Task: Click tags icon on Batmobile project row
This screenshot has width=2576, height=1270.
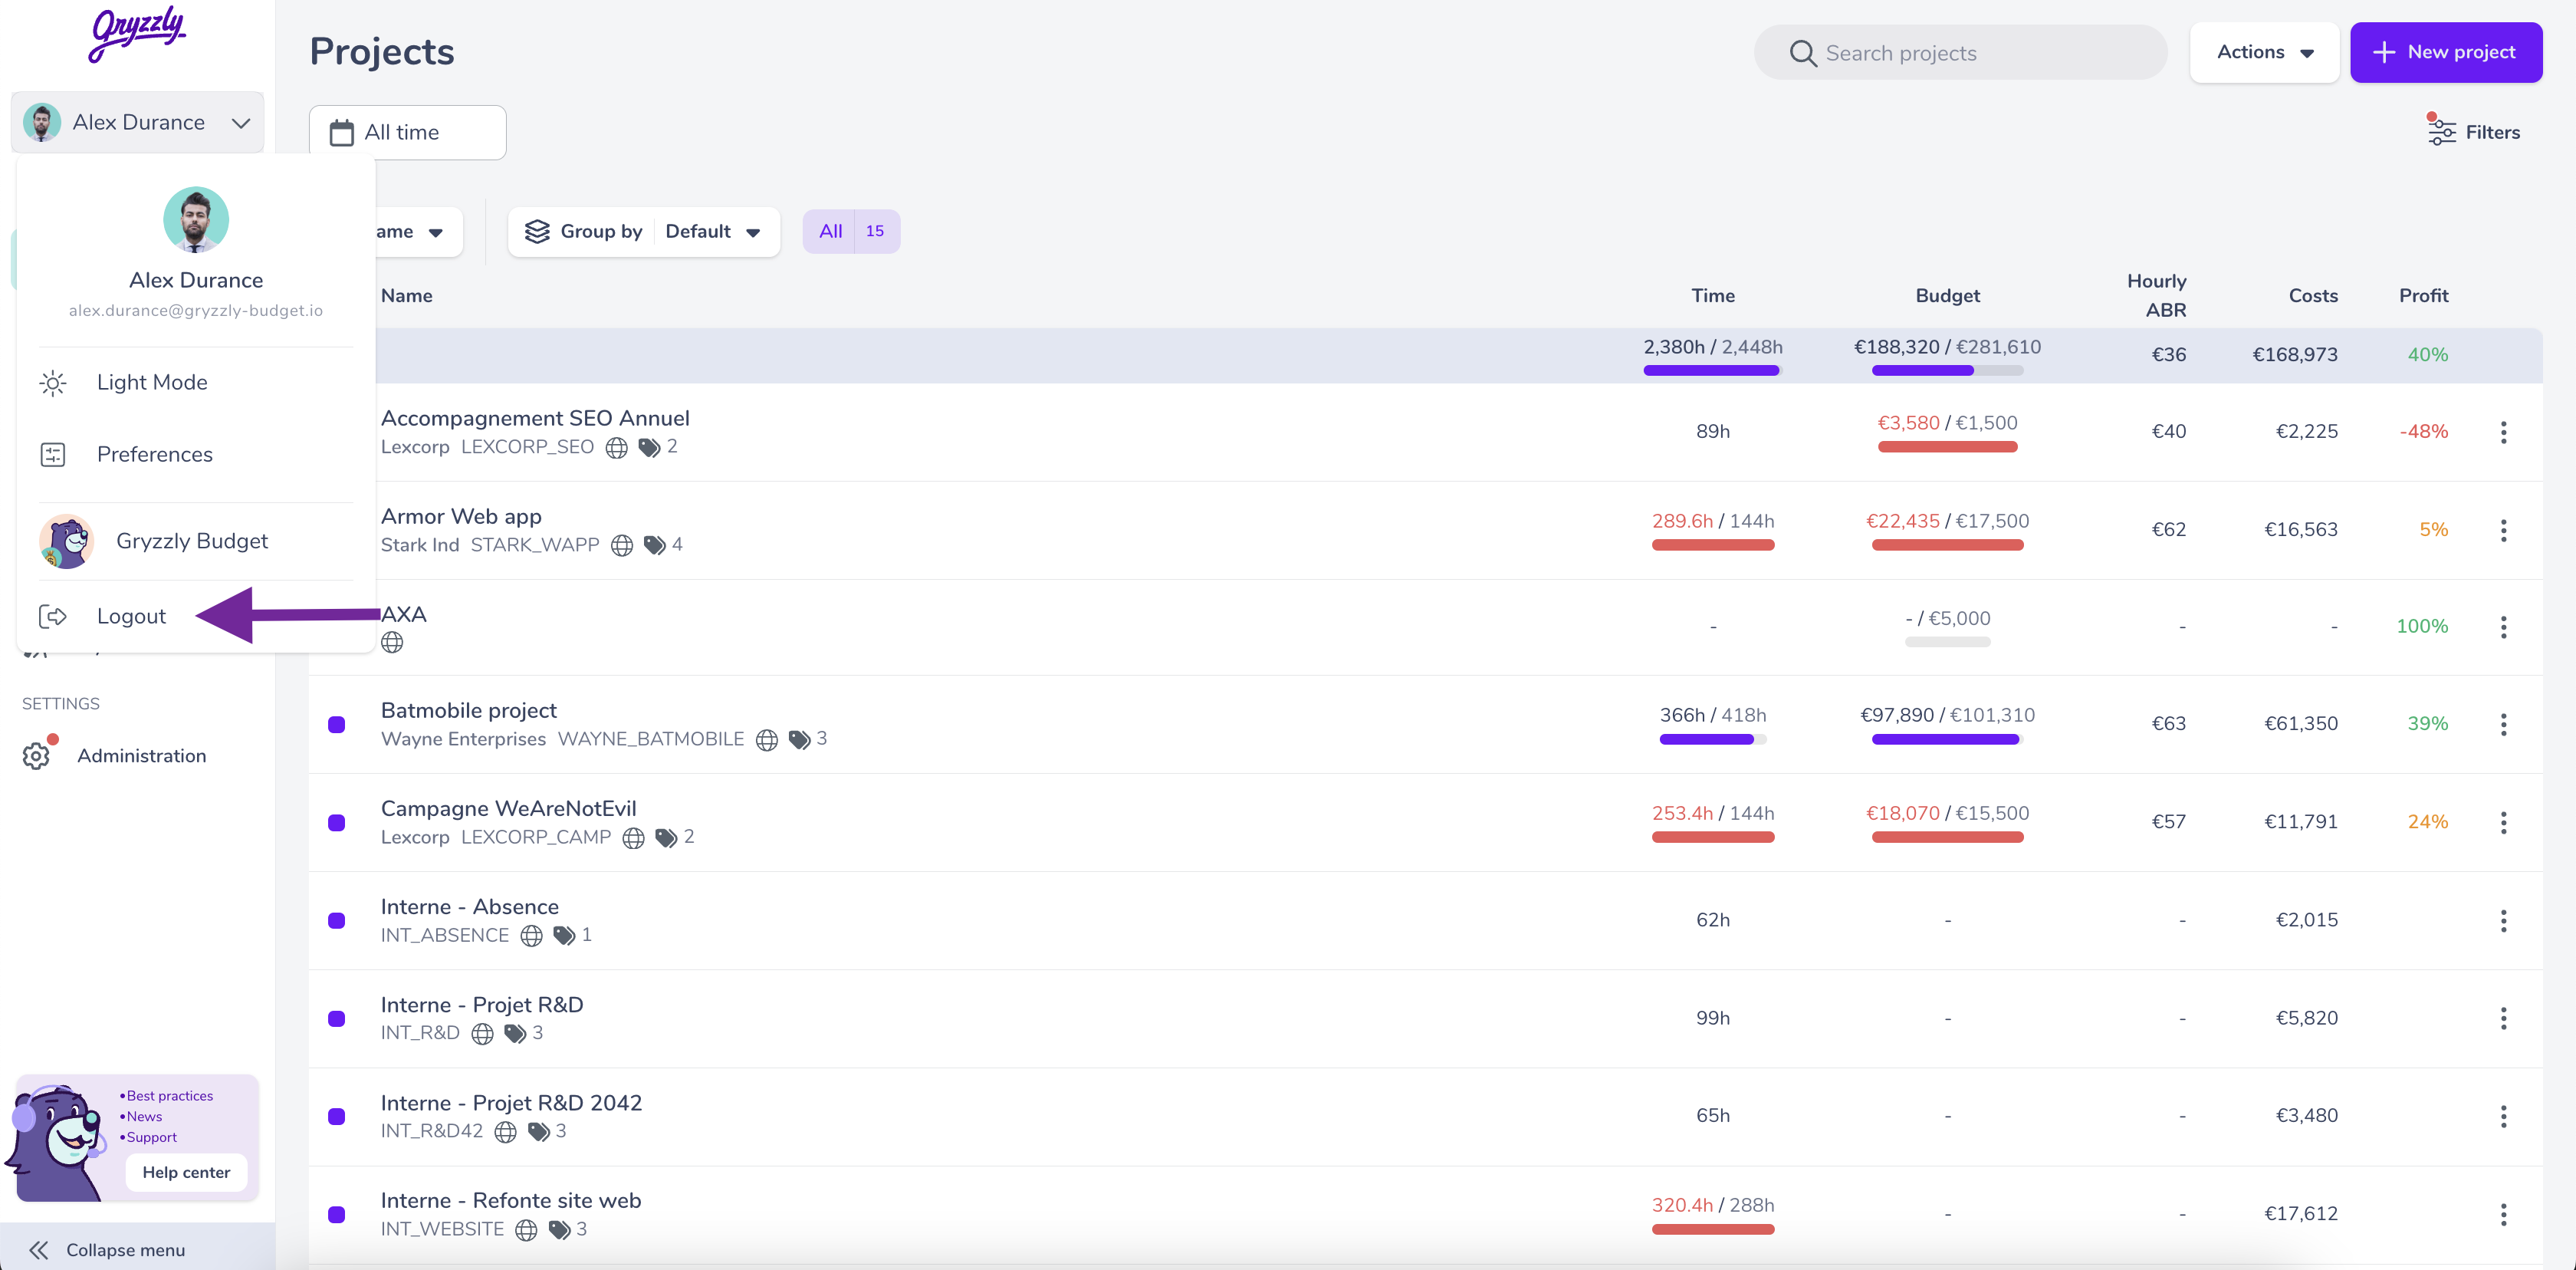Action: 799,740
